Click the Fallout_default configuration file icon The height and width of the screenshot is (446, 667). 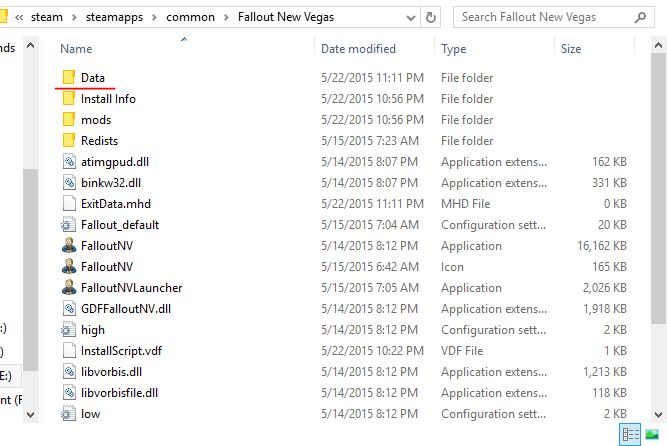click(x=68, y=225)
